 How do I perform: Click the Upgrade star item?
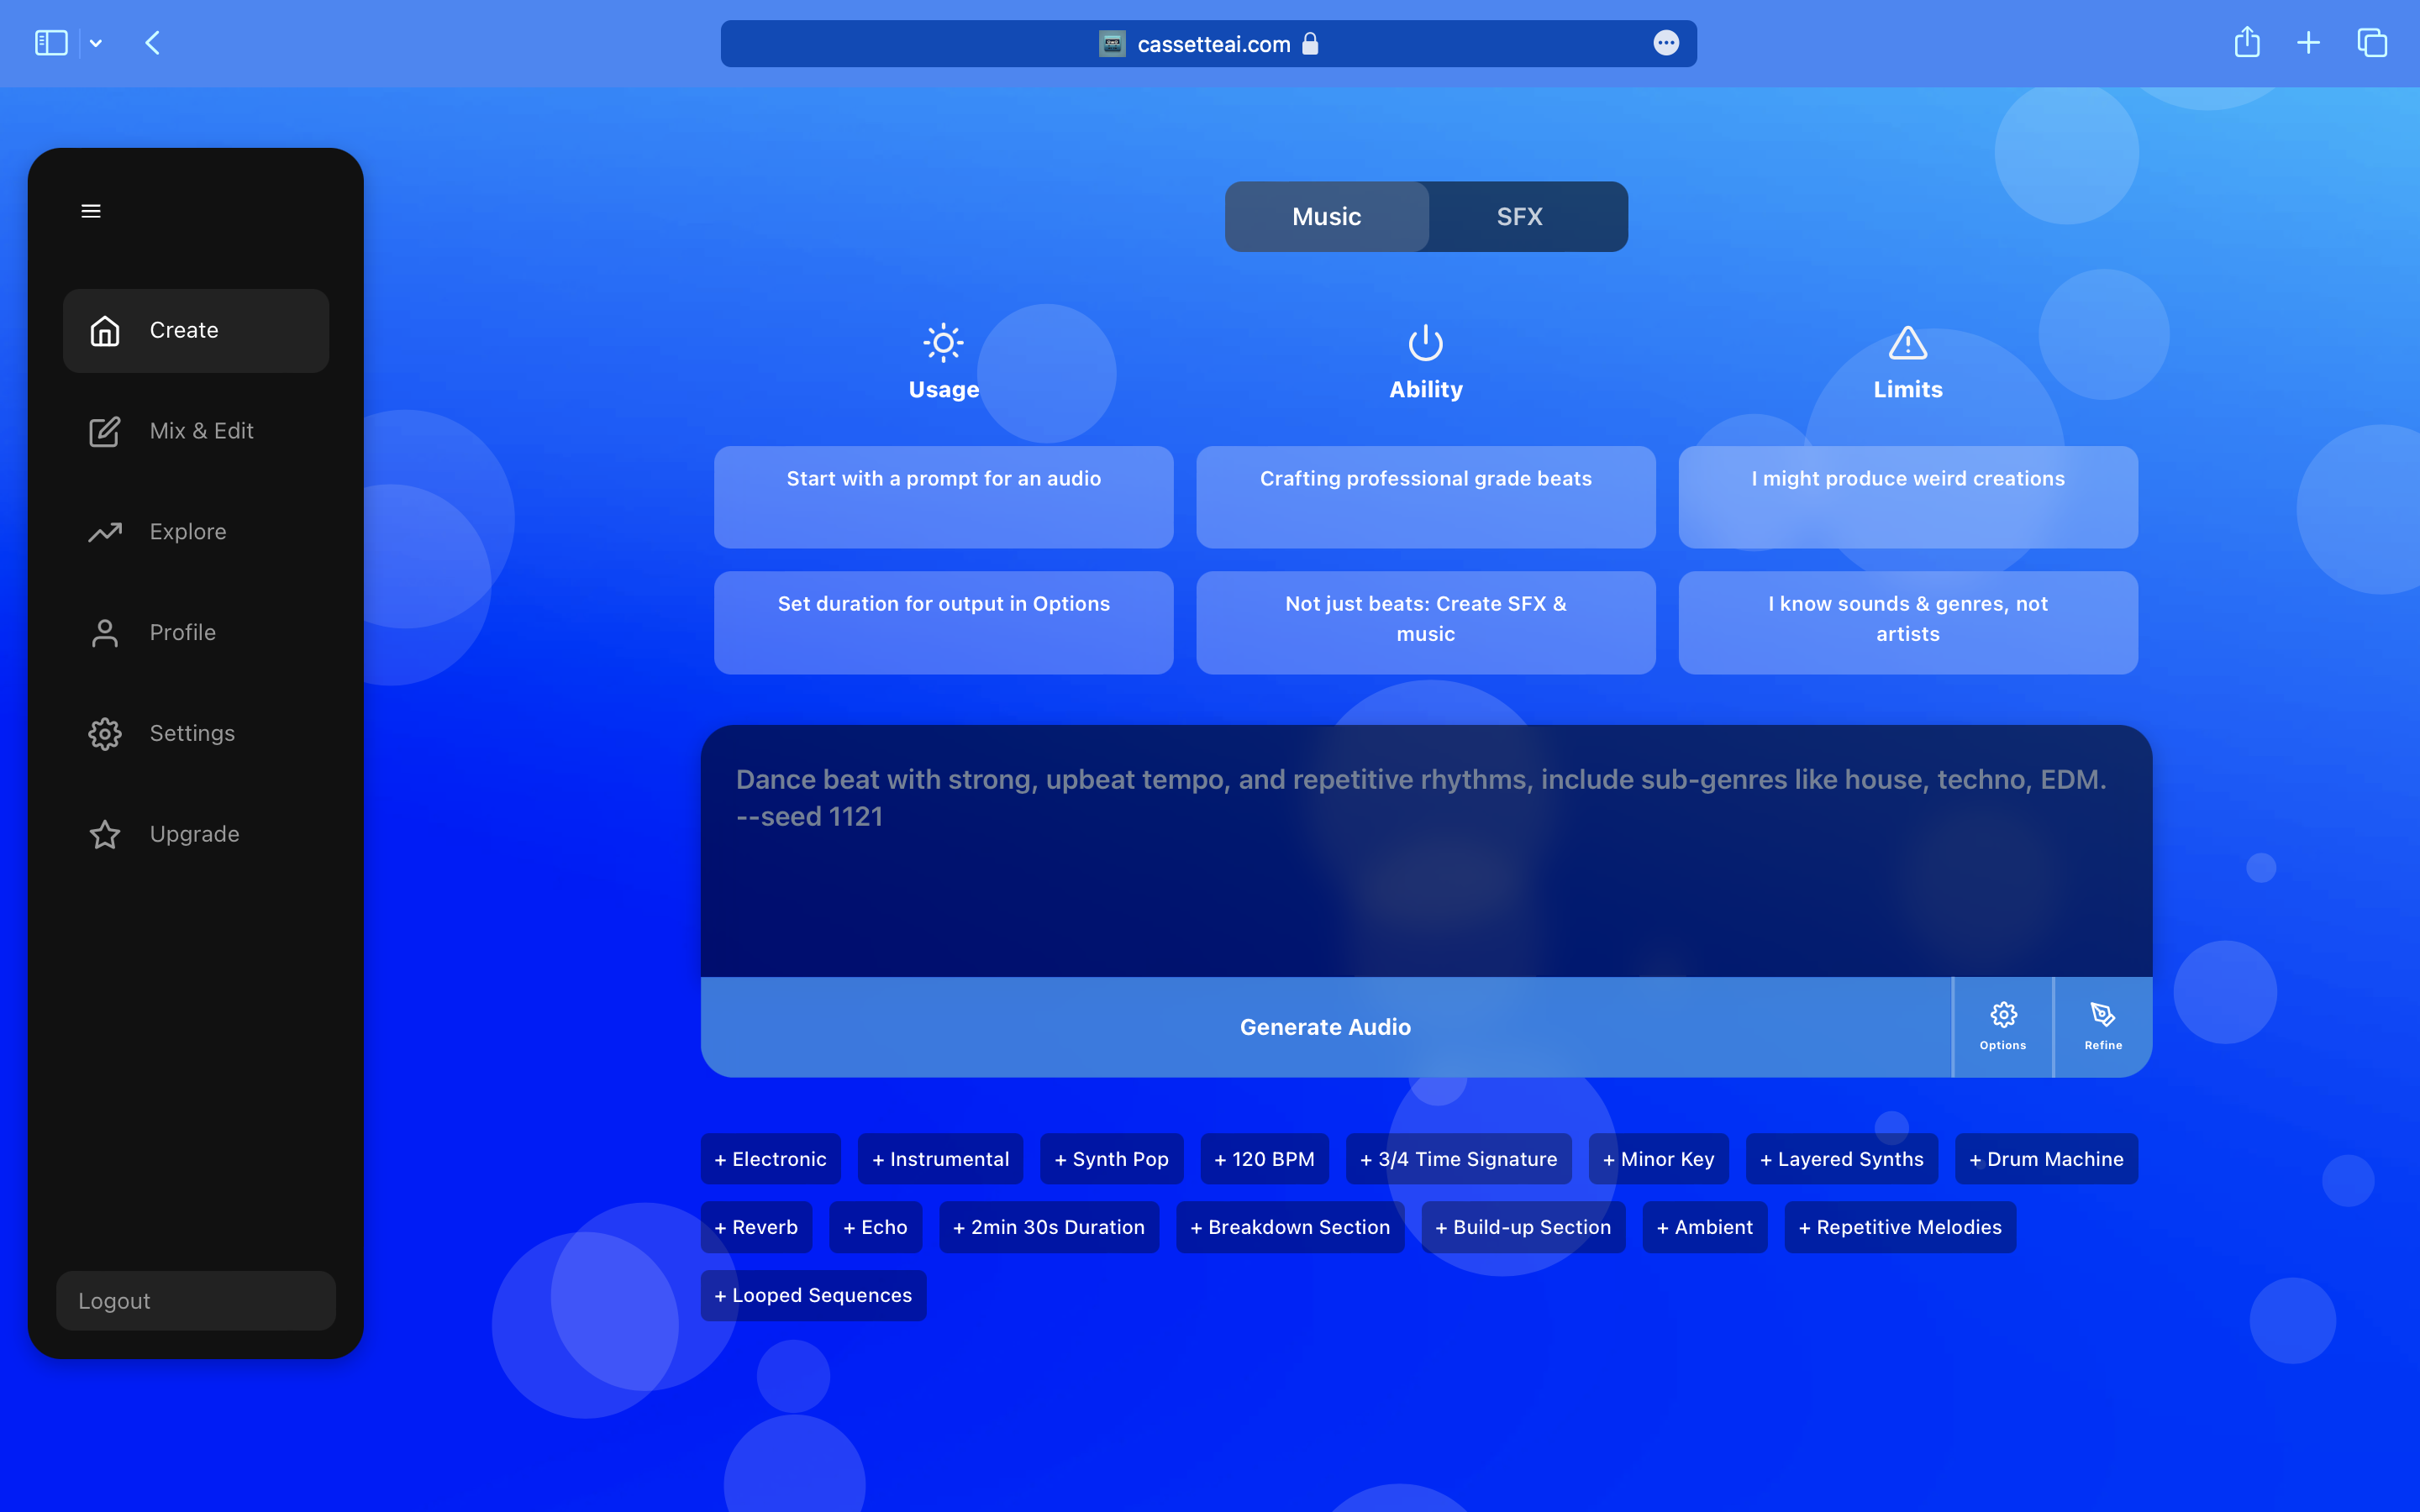click(x=196, y=834)
